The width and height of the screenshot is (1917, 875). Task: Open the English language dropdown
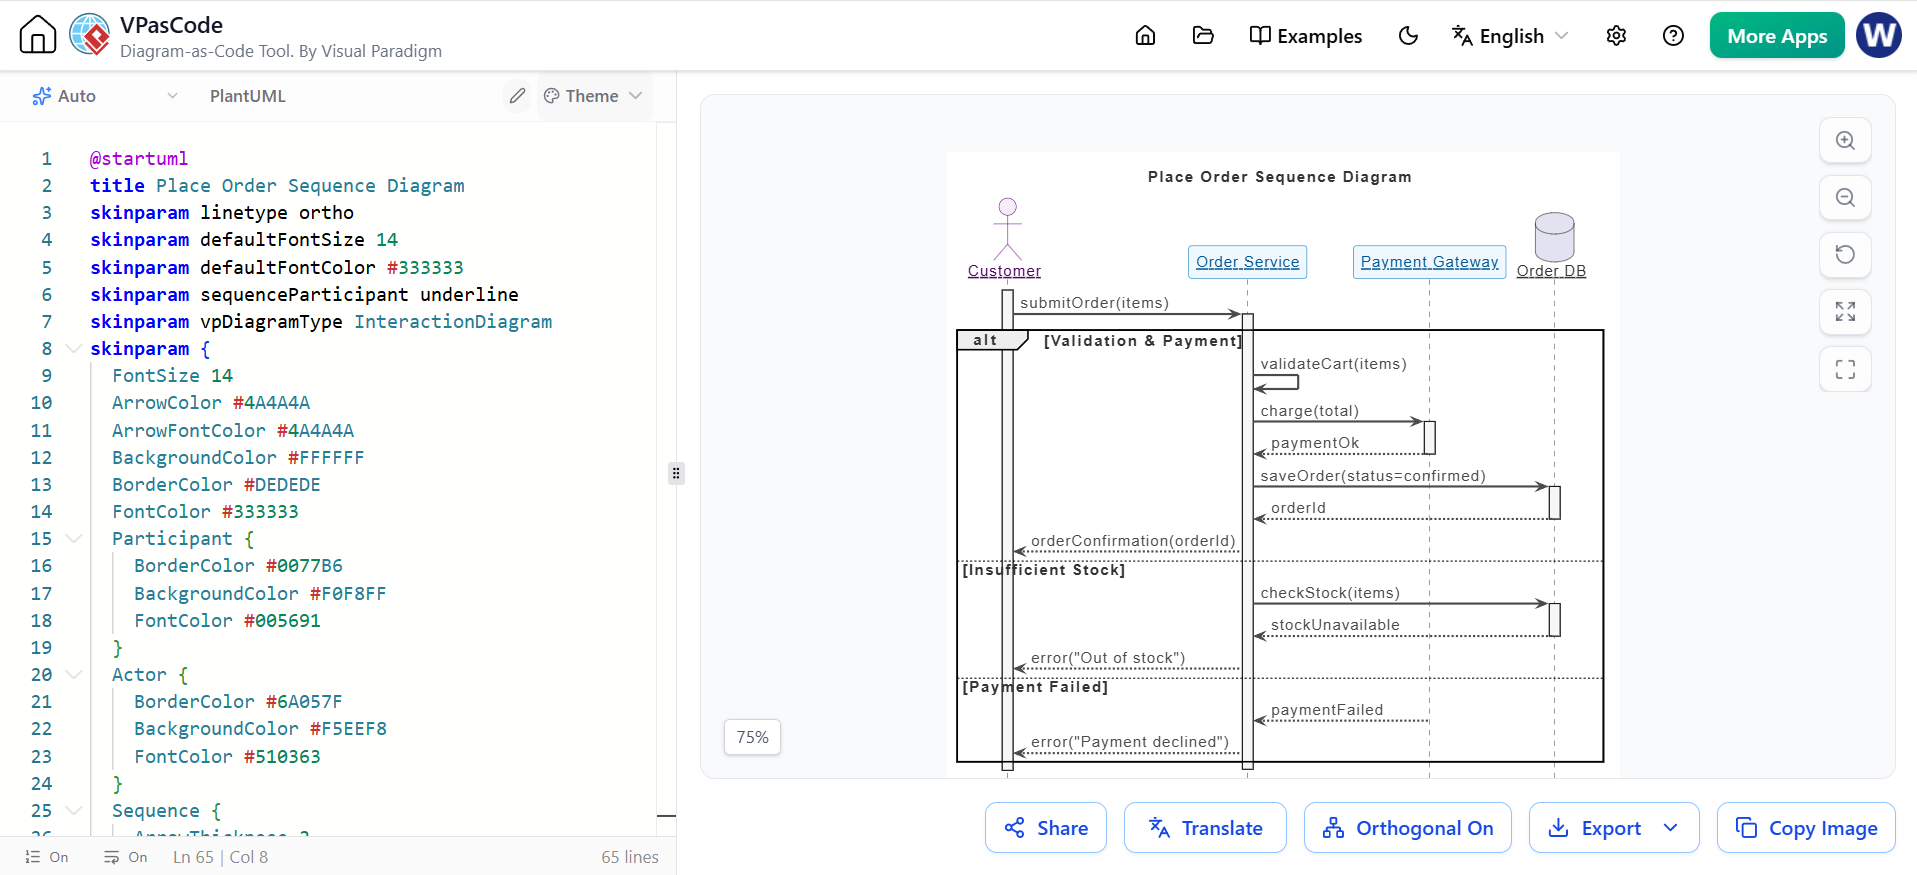click(x=1510, y=36)
